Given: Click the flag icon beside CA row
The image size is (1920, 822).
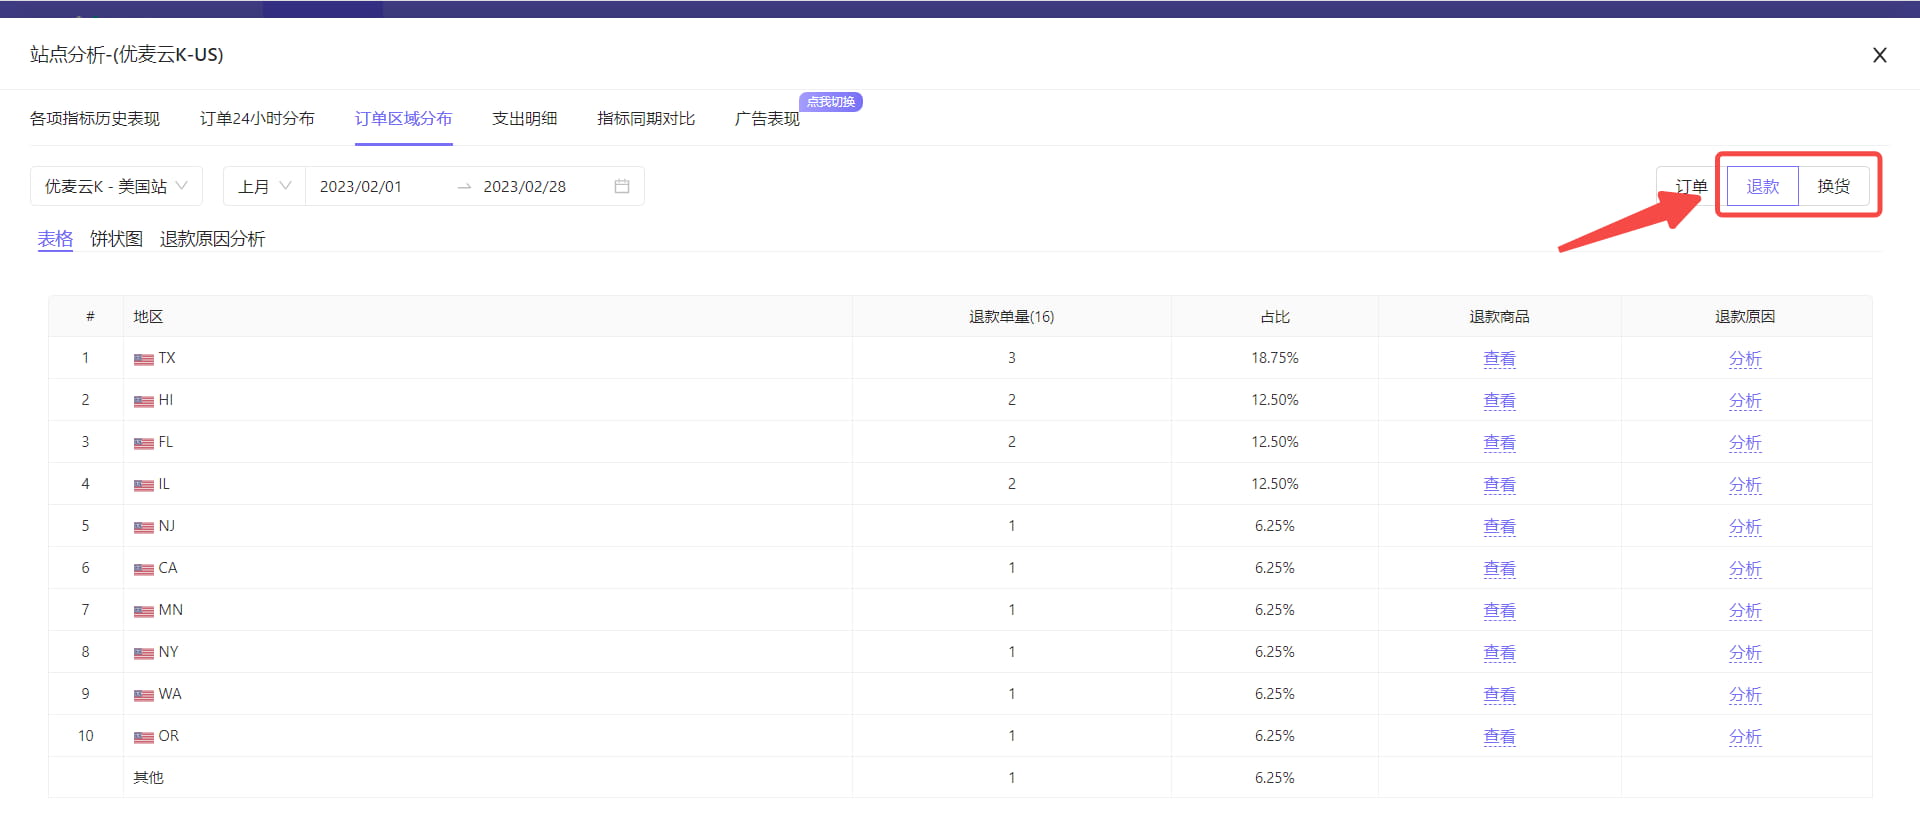Looking at the screenshot, I should pos(144,569).
